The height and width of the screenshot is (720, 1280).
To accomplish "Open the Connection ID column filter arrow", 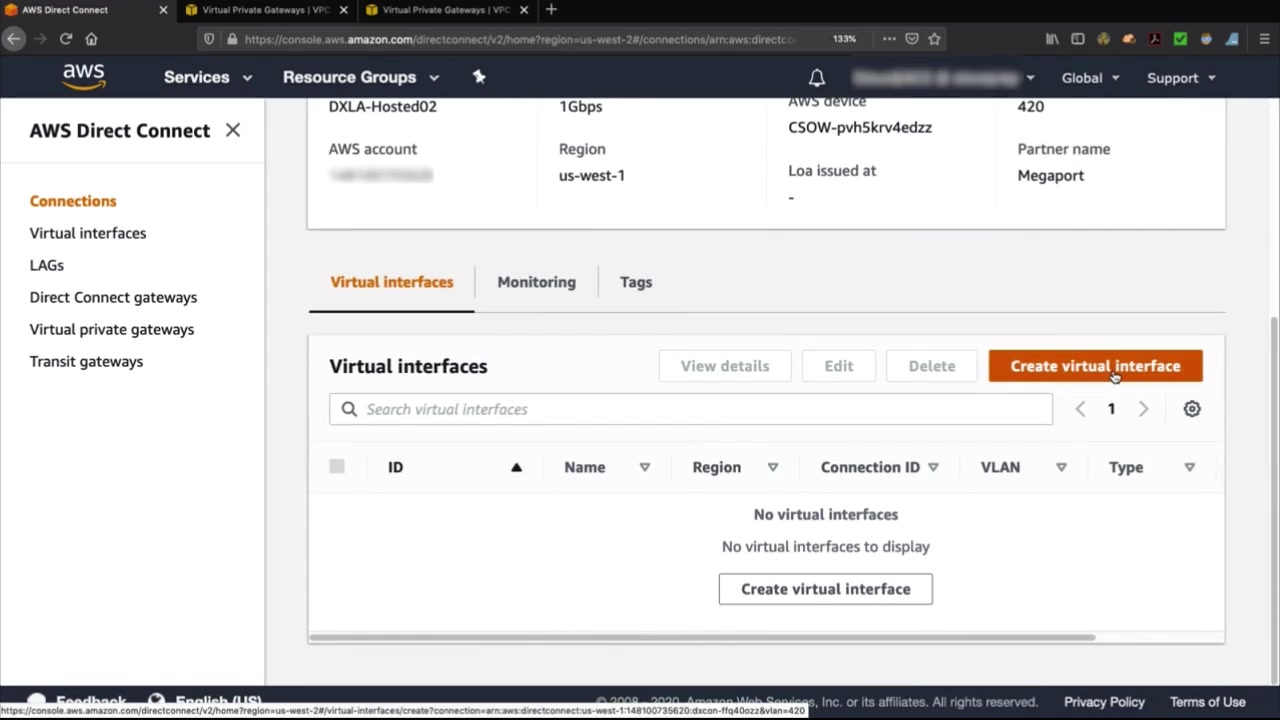I will coord(933,467).
